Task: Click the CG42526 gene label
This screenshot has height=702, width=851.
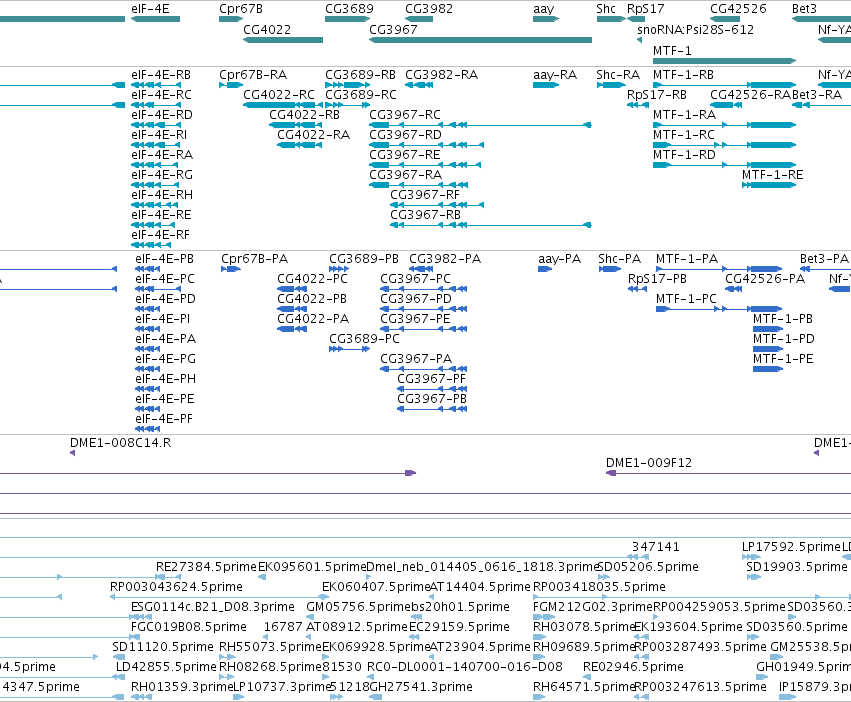Action: [739, 9]
